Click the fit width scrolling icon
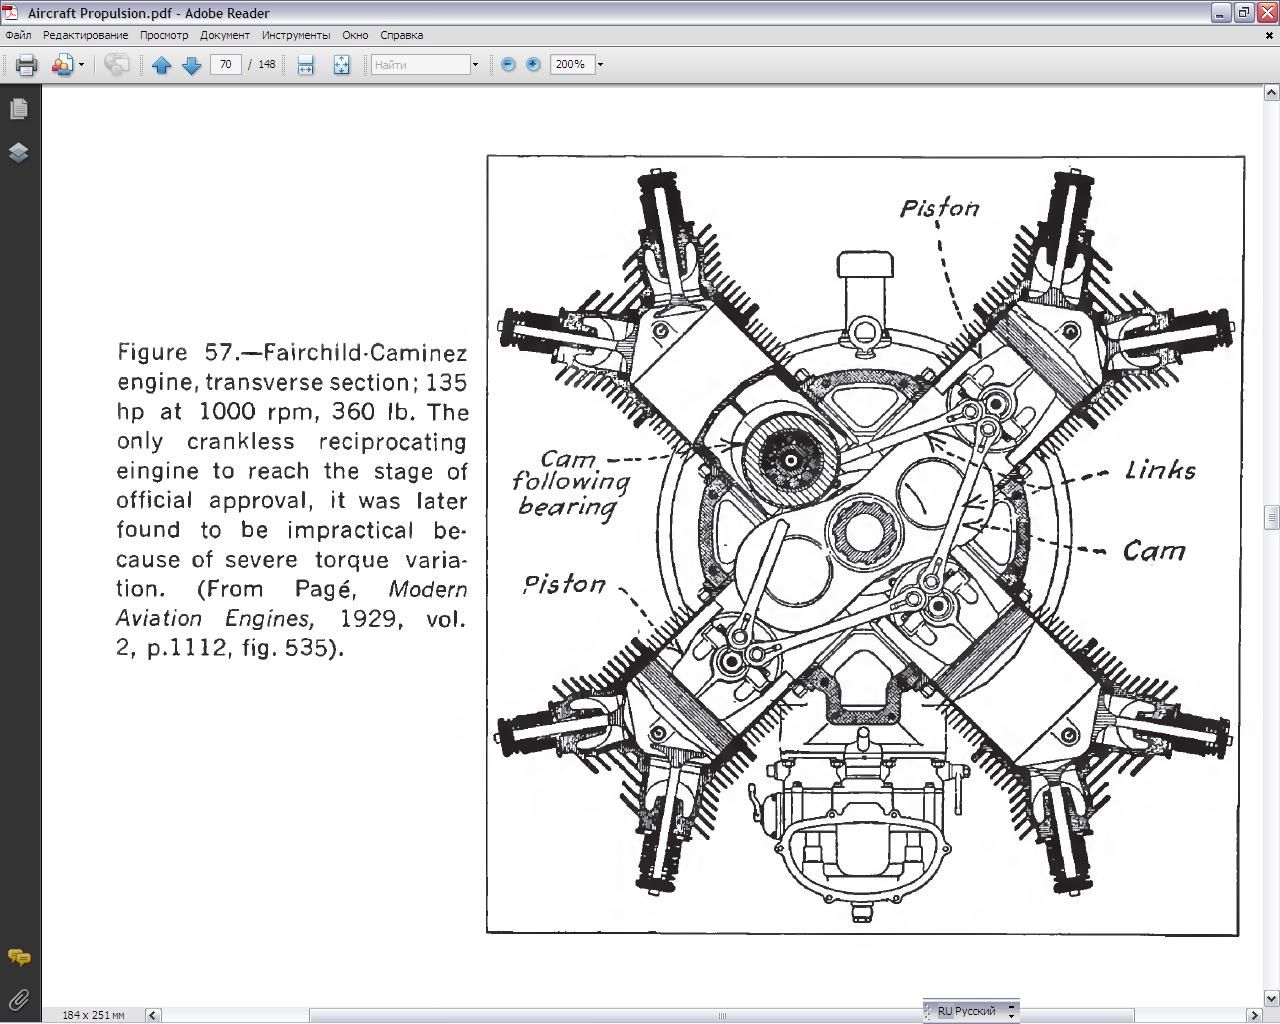 pos(306,65)
